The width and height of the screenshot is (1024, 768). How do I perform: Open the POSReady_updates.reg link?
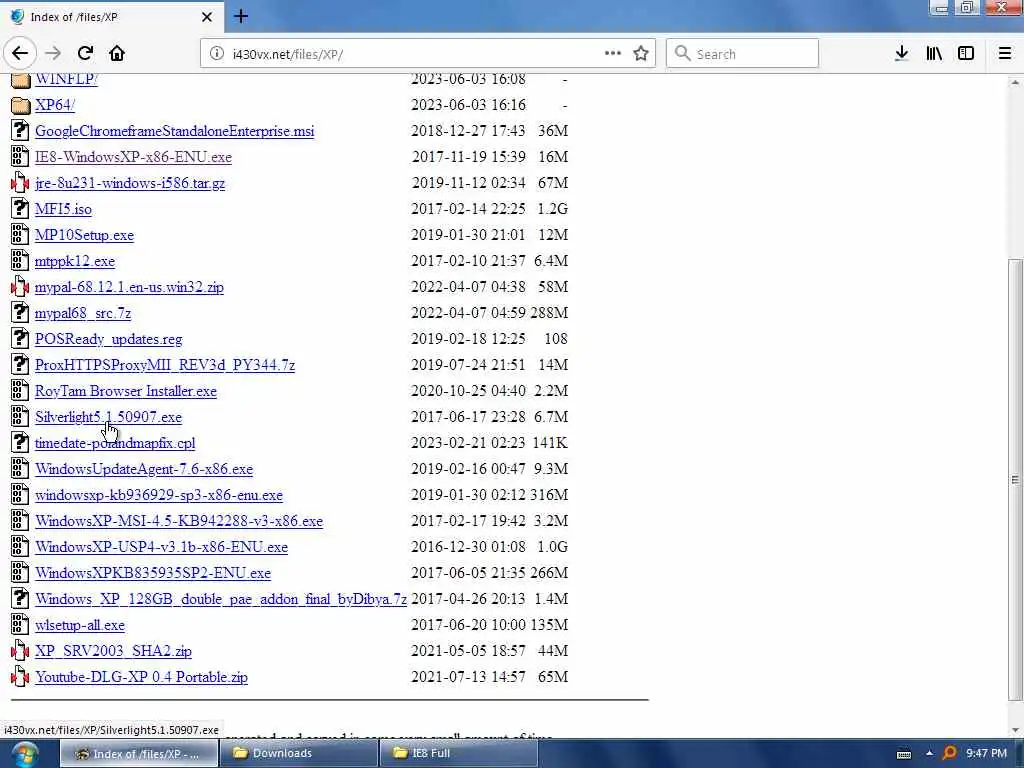(108, 339)
